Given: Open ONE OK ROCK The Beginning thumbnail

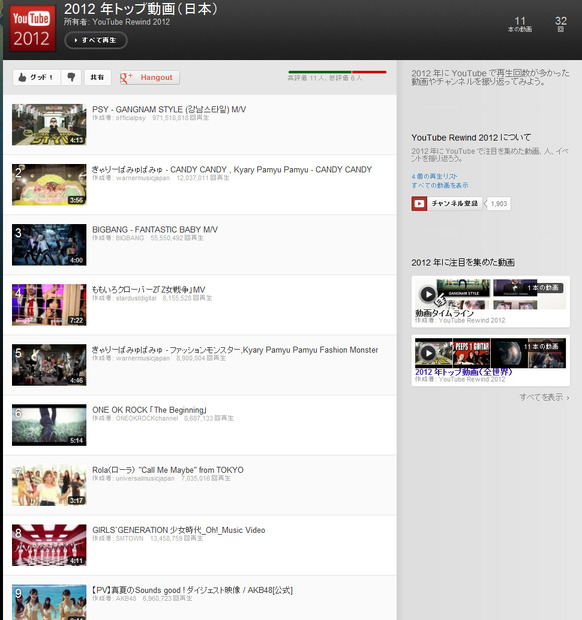Looking at the screenshot, I should tap(49, 425).
